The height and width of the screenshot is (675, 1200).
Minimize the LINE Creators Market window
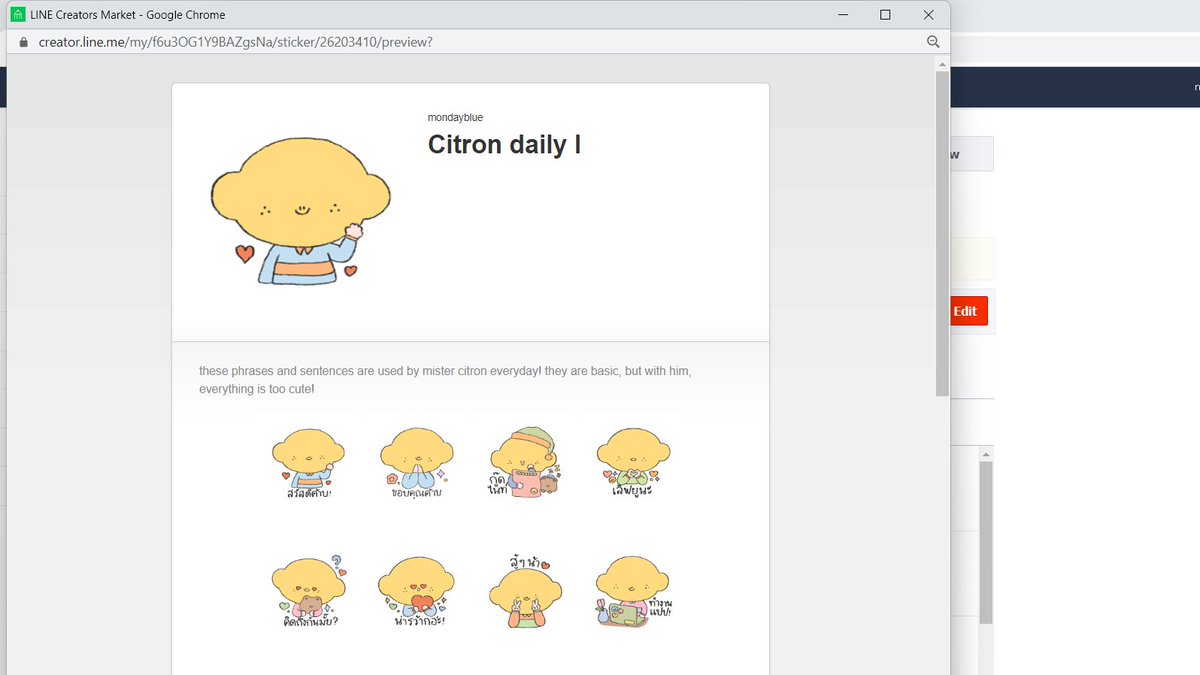[x=844, y=15]
